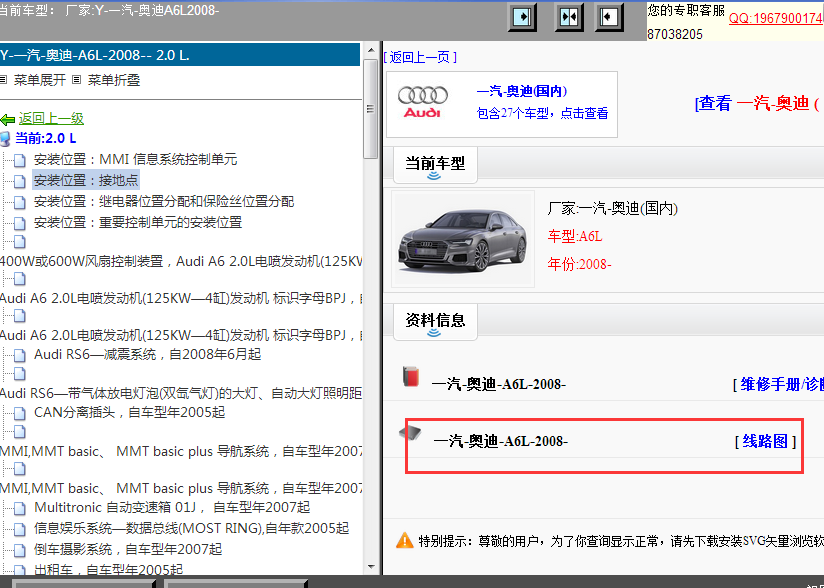824x588 pixels.
Task: Open the 线路图 link
Action: pyautogui.click(x=765, y=441)
